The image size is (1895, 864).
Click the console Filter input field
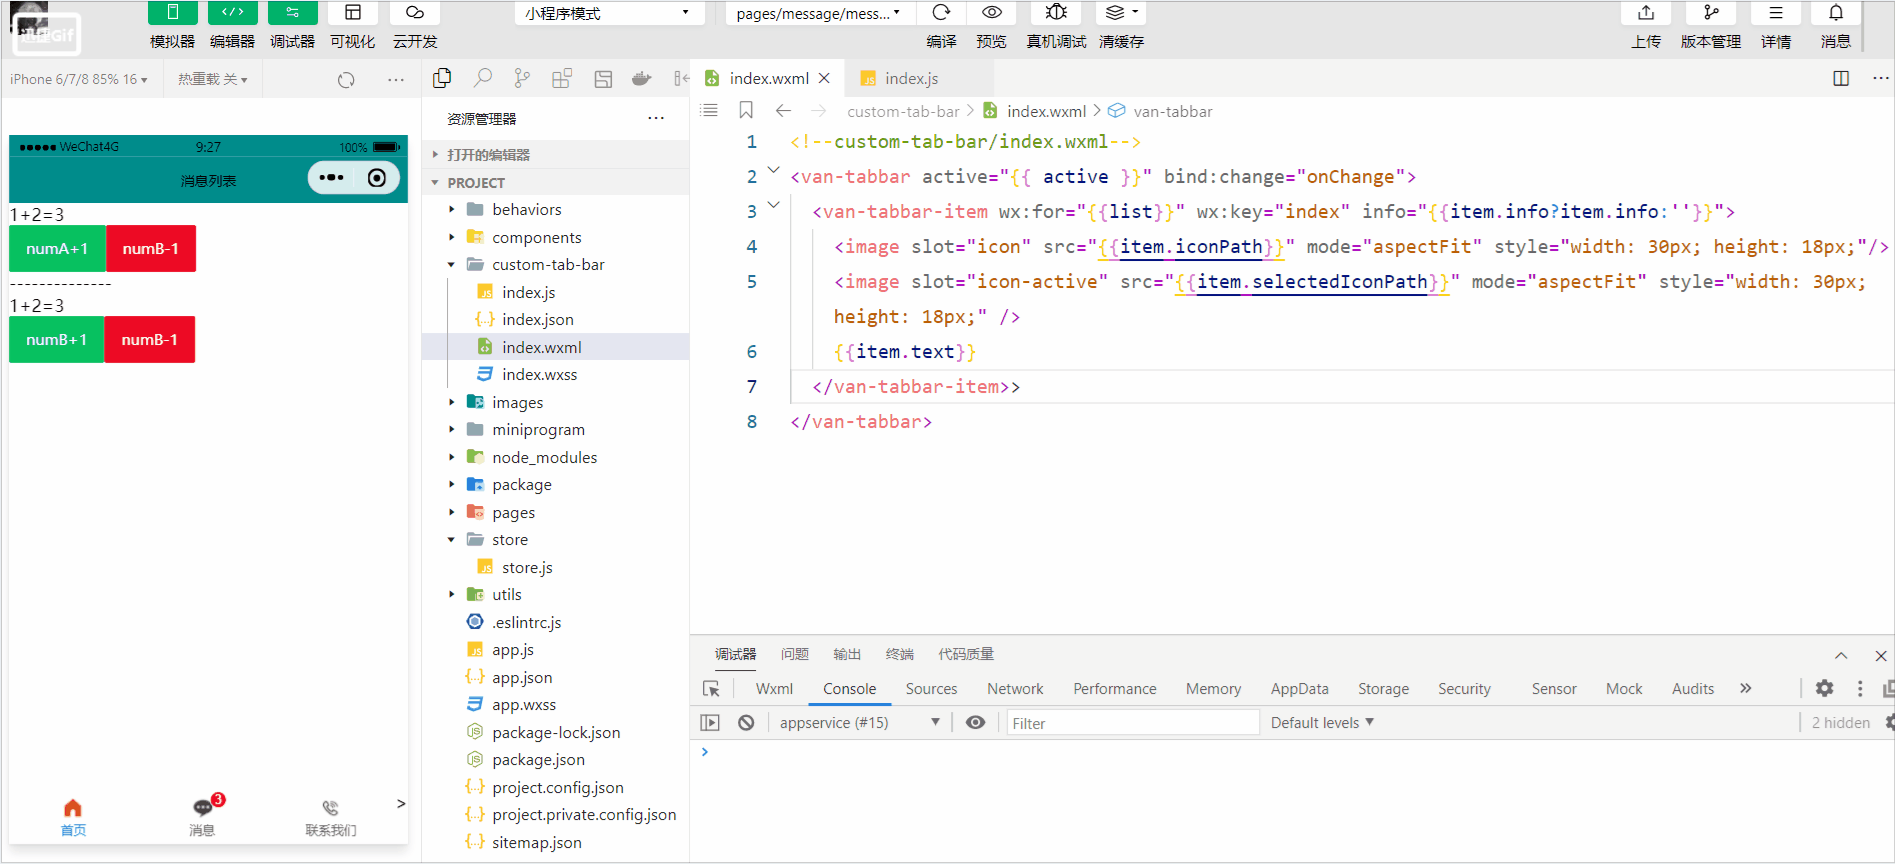[x=1131, y=722]
